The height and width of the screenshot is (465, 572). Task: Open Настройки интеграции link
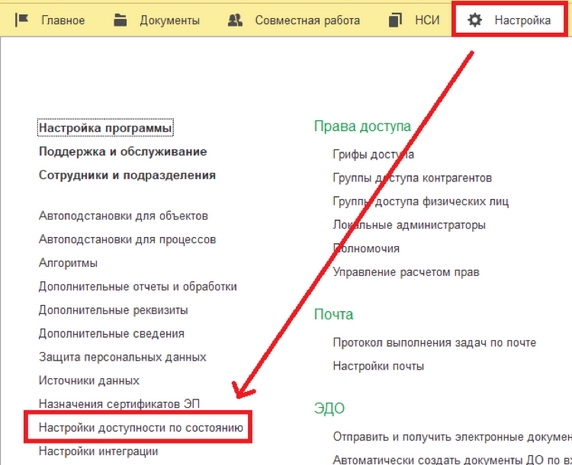tap(98, 452)
